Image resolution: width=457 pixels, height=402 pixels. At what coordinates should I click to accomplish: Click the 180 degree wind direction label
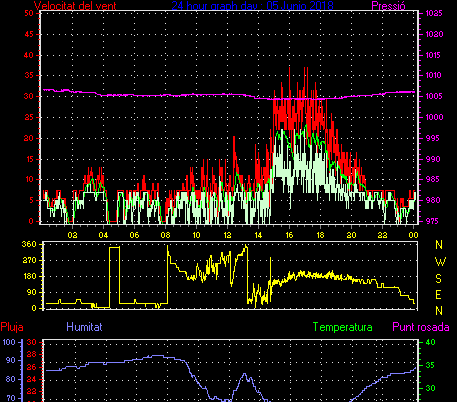[29, 276]
